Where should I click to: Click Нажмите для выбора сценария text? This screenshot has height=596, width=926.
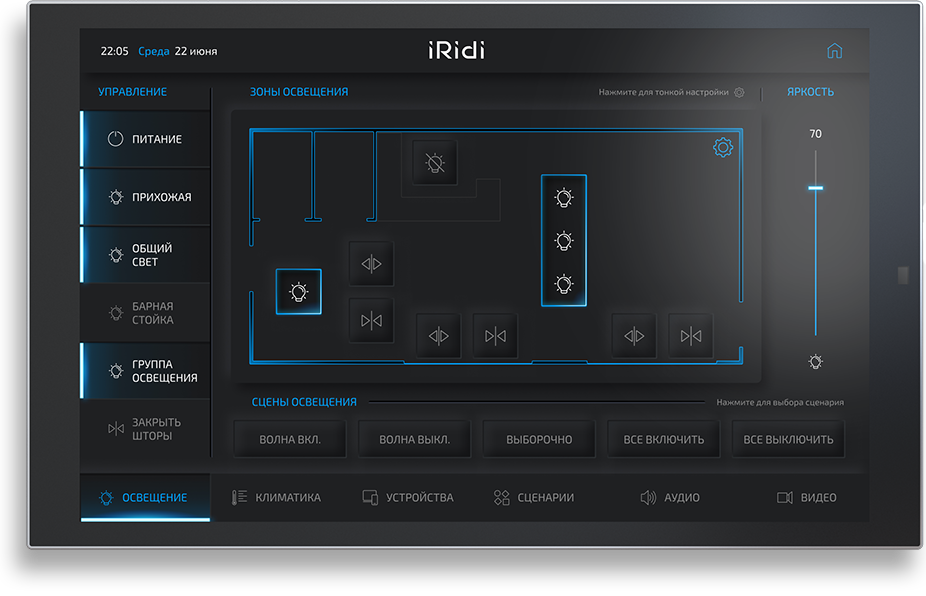(780, 402)
